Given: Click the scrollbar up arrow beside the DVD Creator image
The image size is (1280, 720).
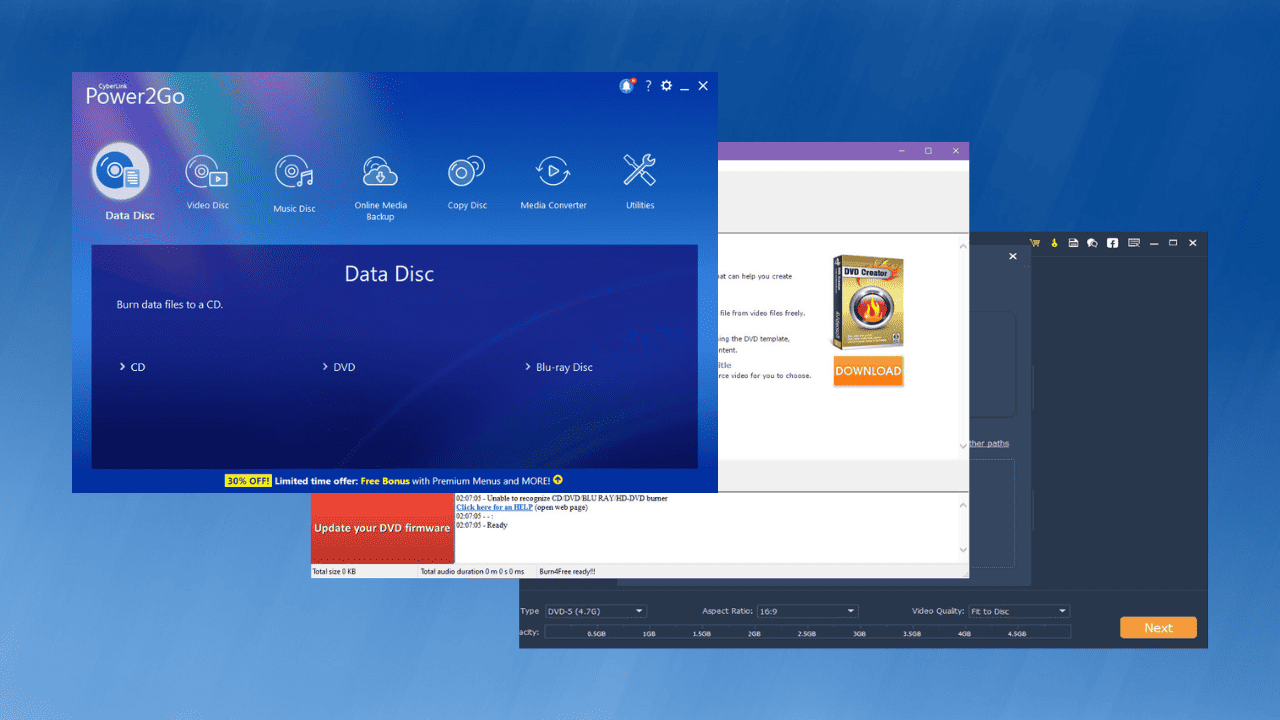Looking at the screenshot, I should (963, 246).
